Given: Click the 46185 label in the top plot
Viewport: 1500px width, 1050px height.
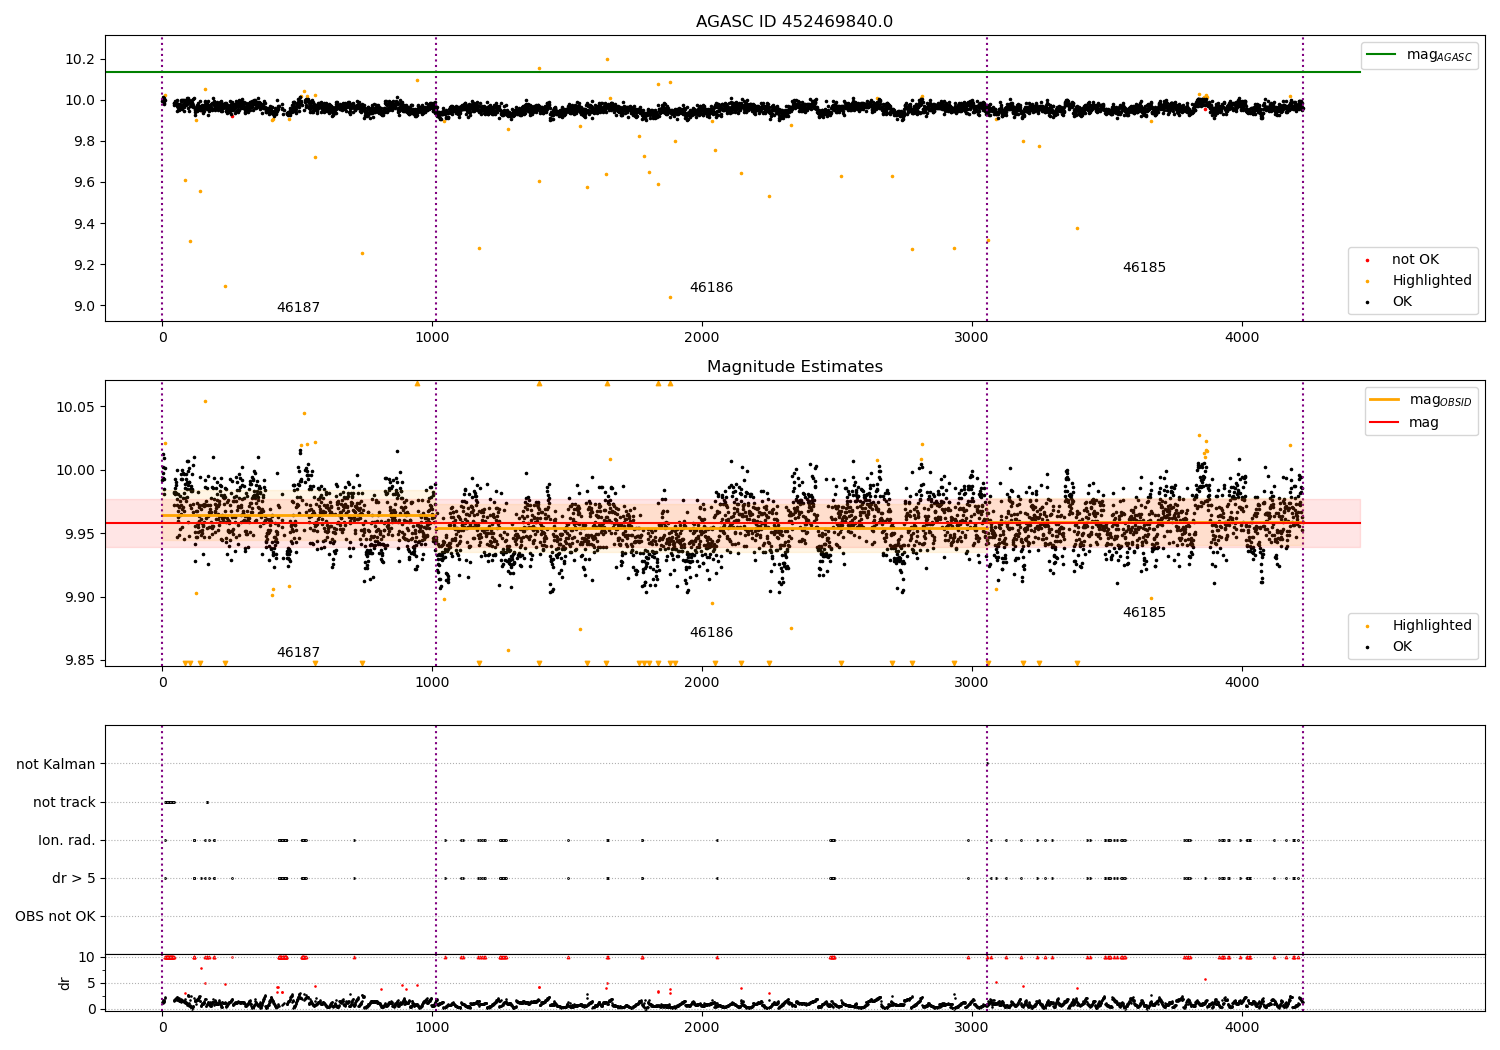Looking at the screenshot, I should tap(1144, 268).
